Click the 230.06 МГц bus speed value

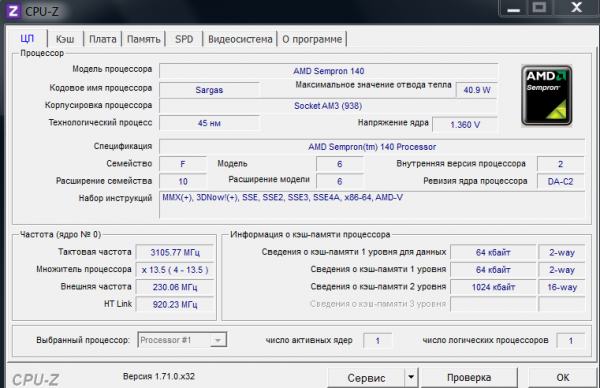pos(175,287)
